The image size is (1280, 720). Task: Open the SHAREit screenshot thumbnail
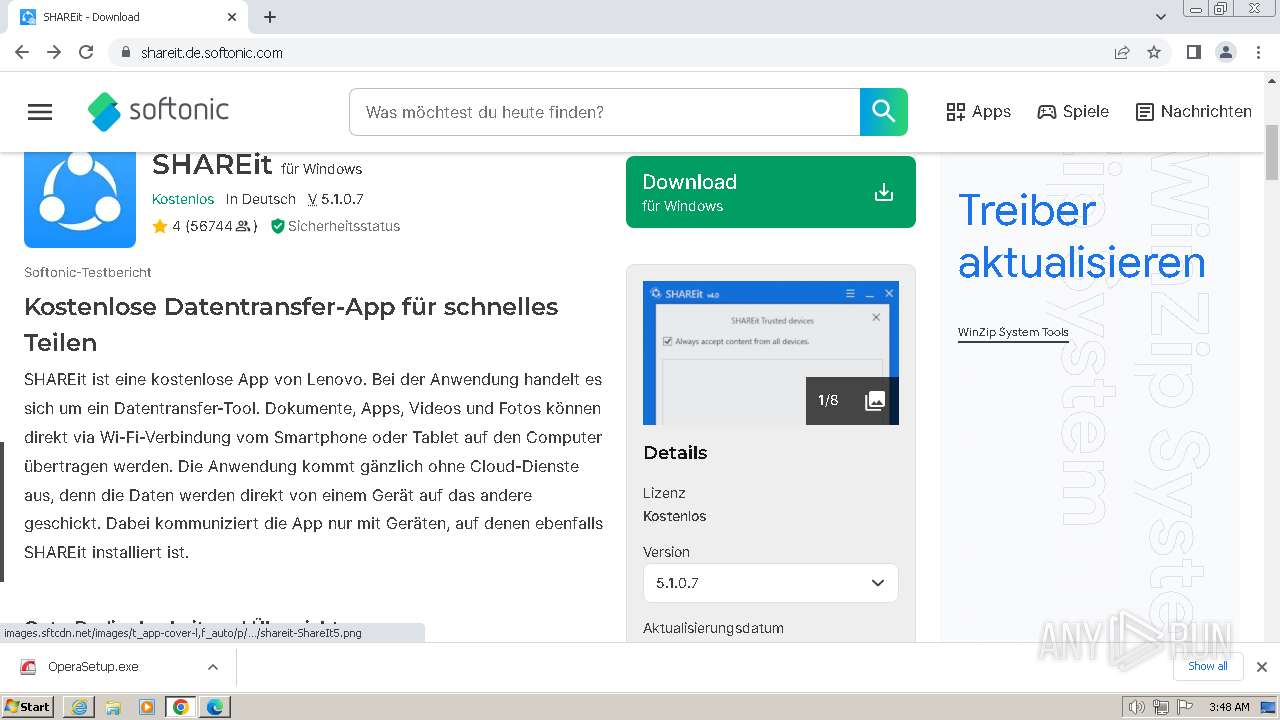pyautogui.click(x=771, y=353)
